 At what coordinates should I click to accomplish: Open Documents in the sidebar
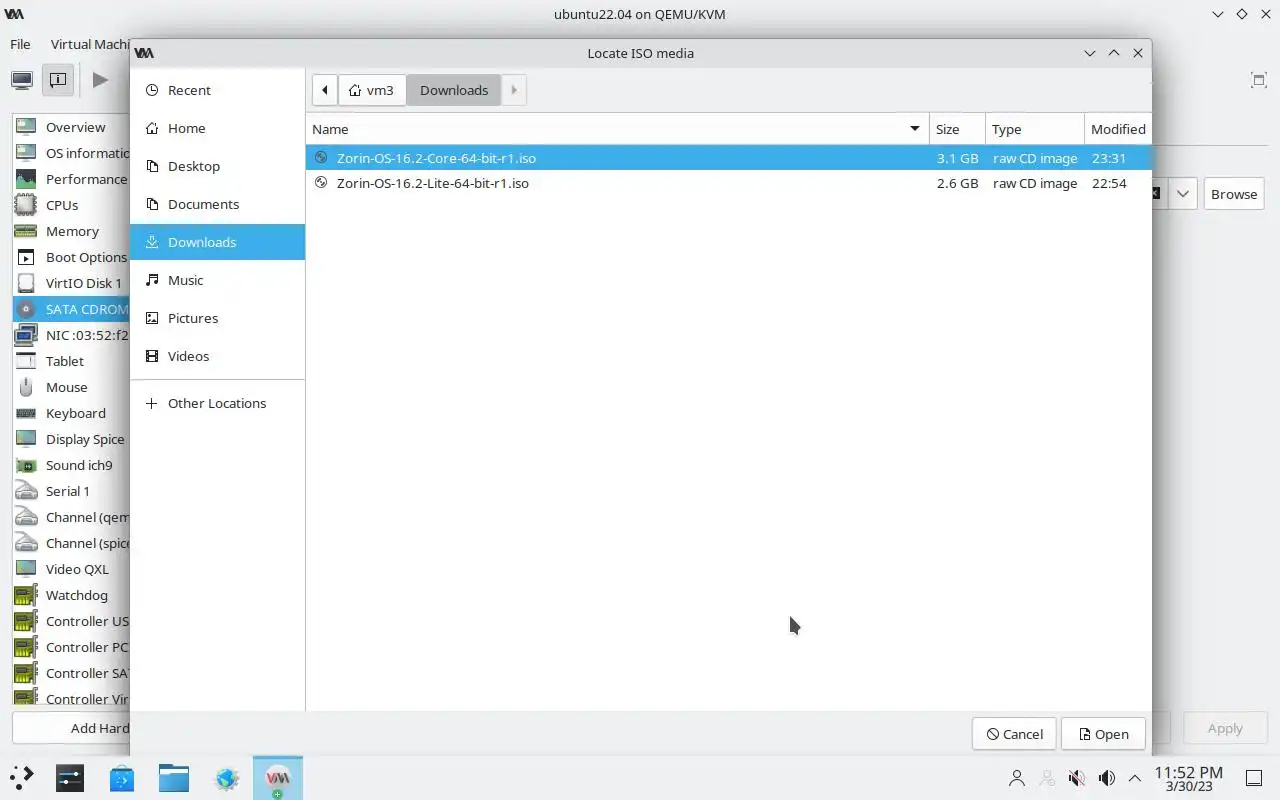[x=217, y=204]
